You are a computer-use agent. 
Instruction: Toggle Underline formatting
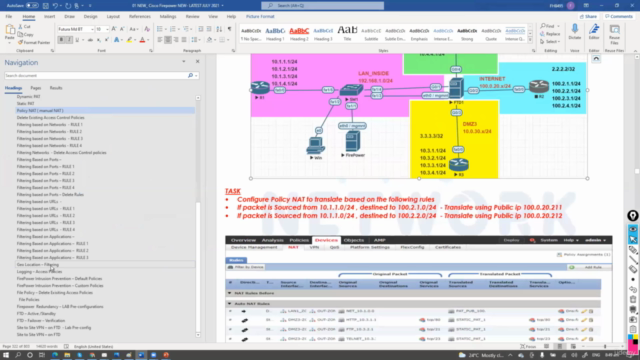point(77,40)
